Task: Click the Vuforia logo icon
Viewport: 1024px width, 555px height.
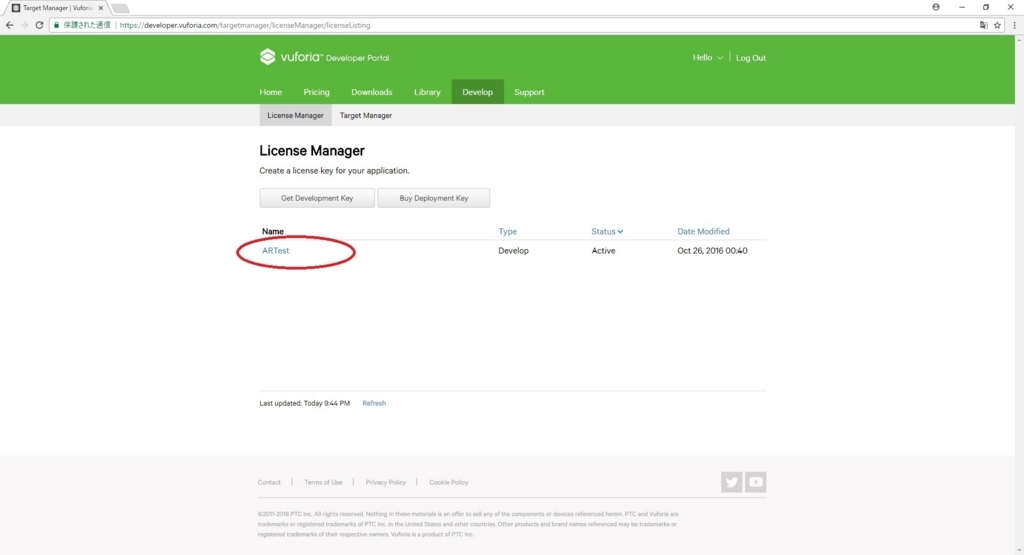Action: point(267,57)
